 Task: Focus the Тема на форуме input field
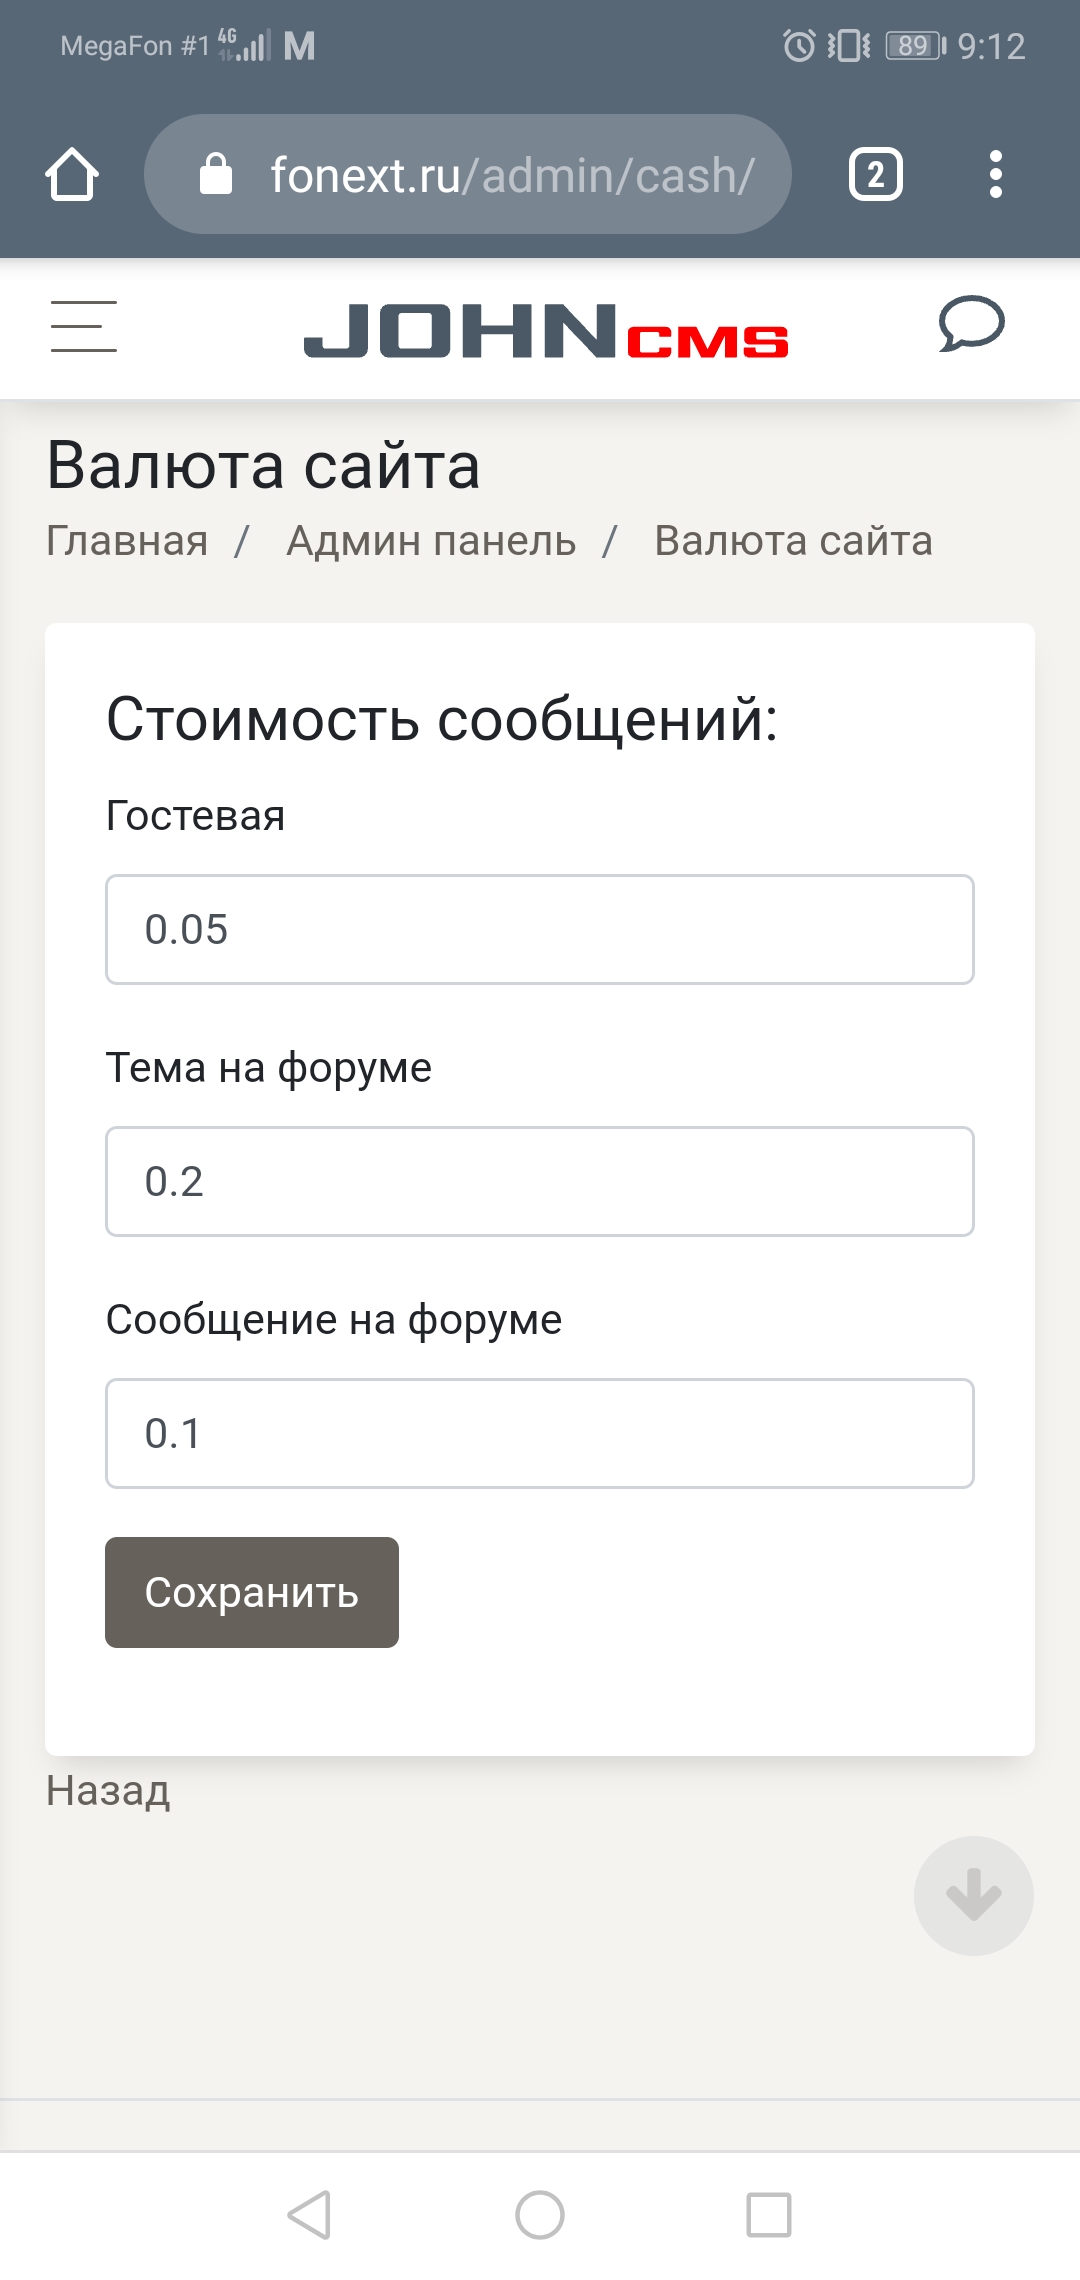540,1181
